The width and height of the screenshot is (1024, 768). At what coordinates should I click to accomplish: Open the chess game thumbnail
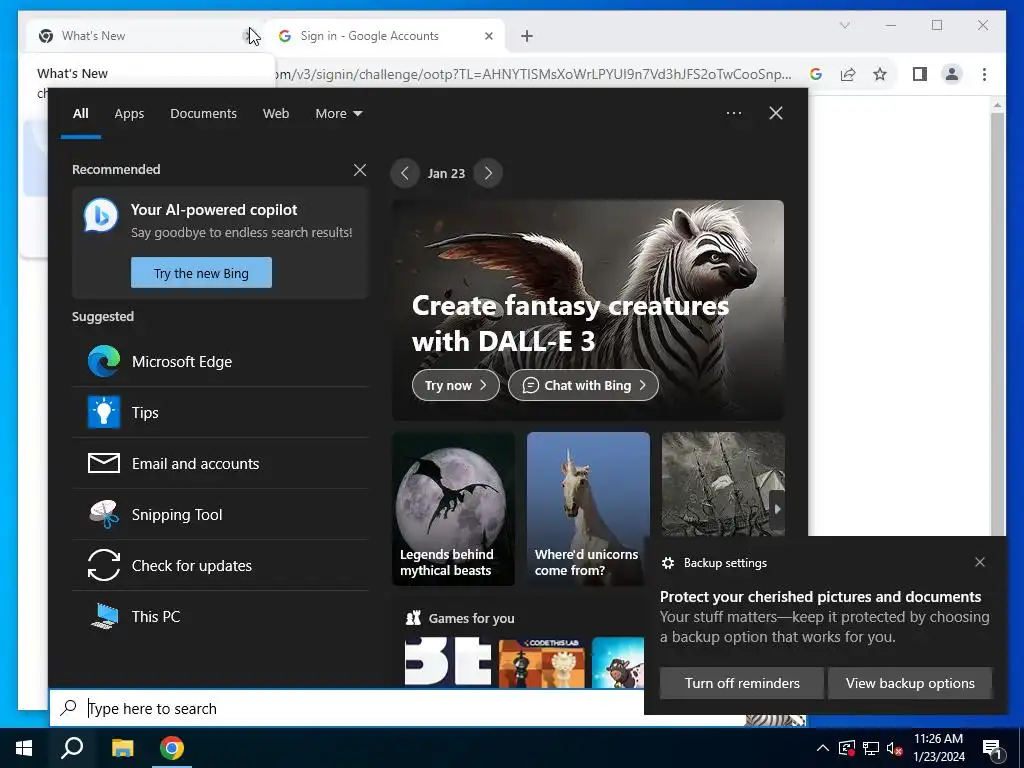point(541,663)
